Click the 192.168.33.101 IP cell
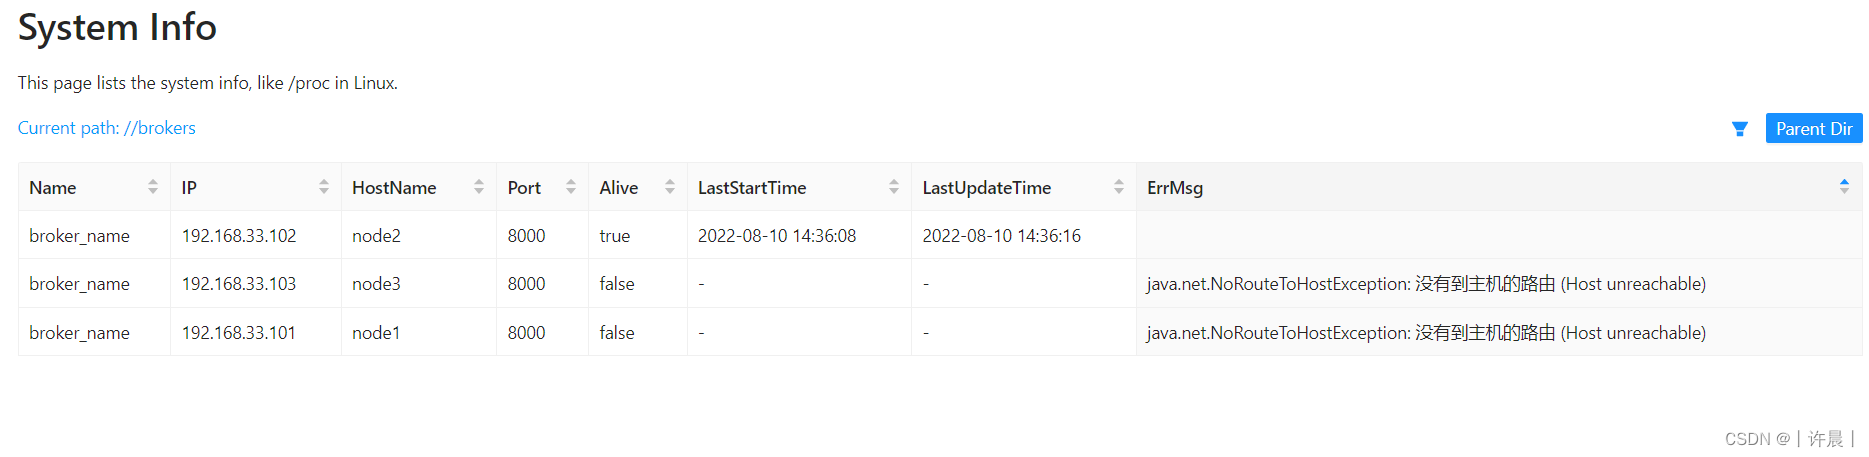 click(239, 333)
